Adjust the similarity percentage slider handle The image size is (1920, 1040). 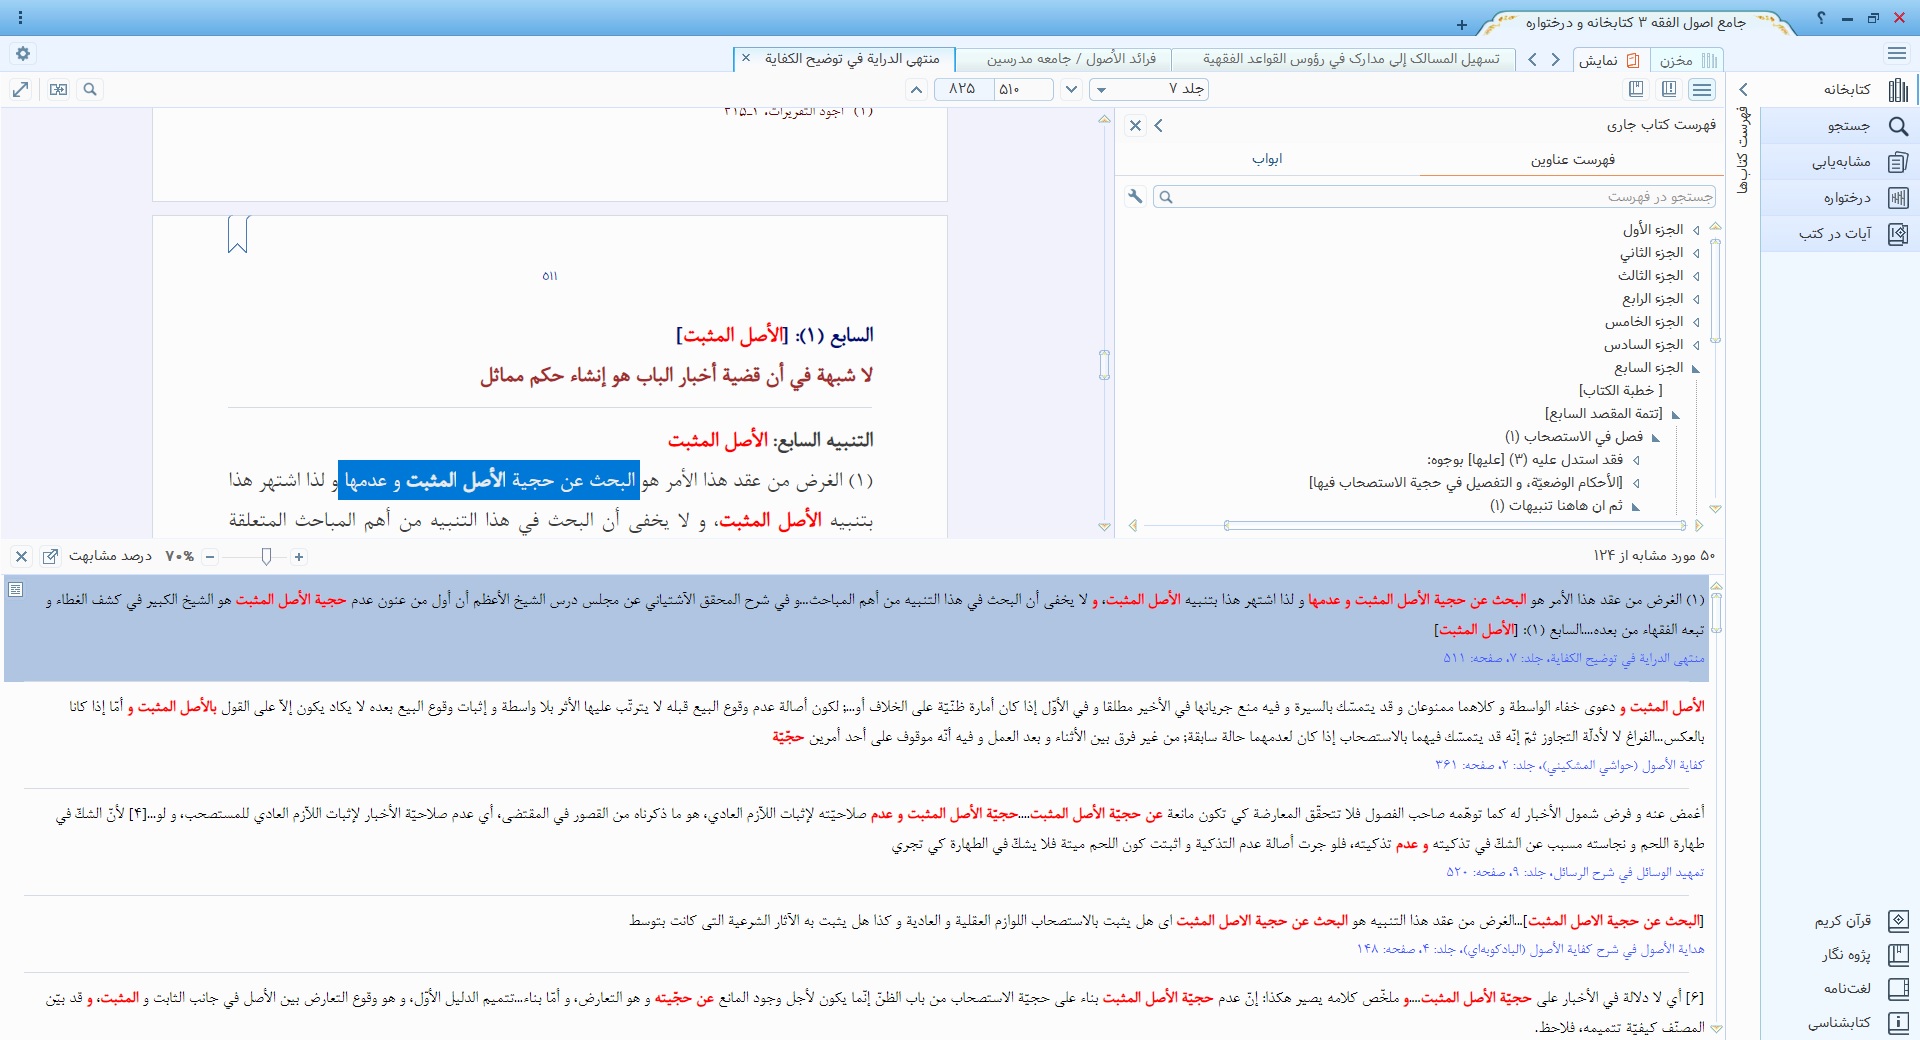point(266,557)
